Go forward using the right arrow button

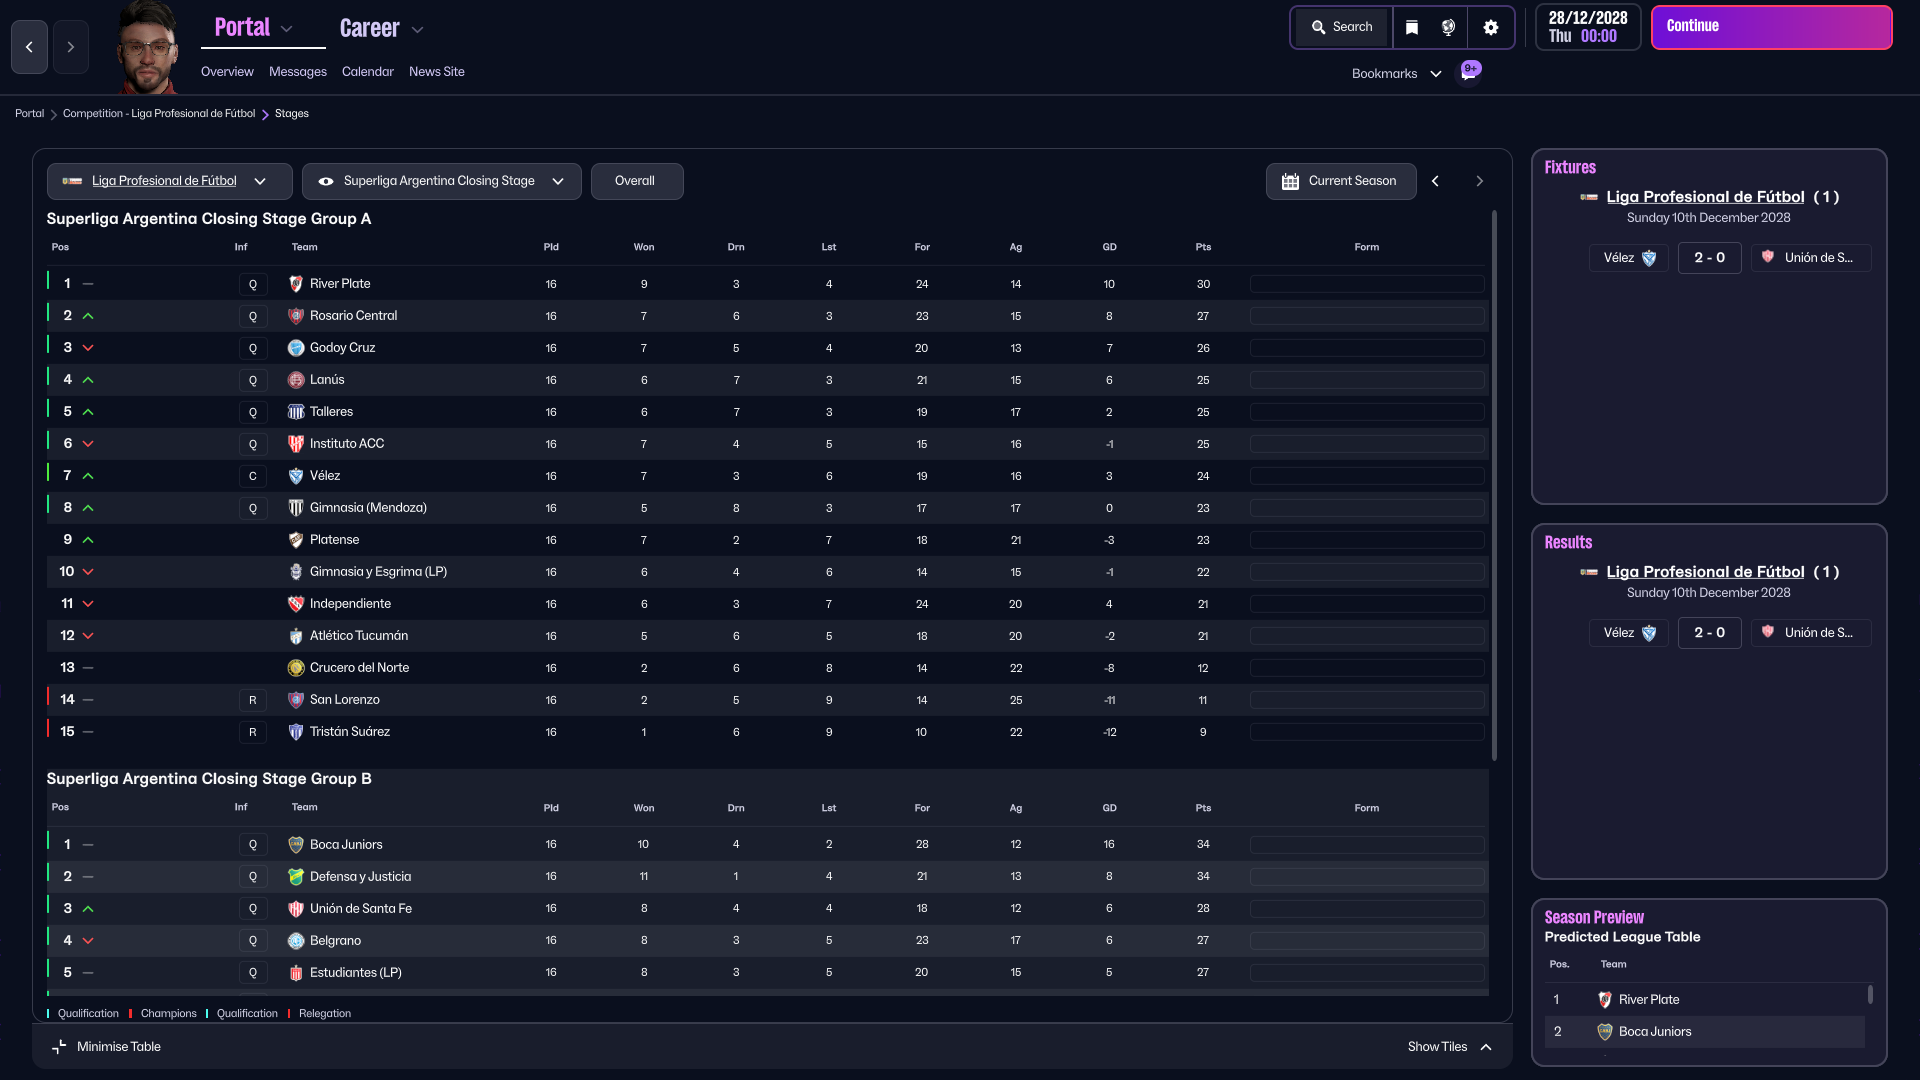[x=70, y=47]
